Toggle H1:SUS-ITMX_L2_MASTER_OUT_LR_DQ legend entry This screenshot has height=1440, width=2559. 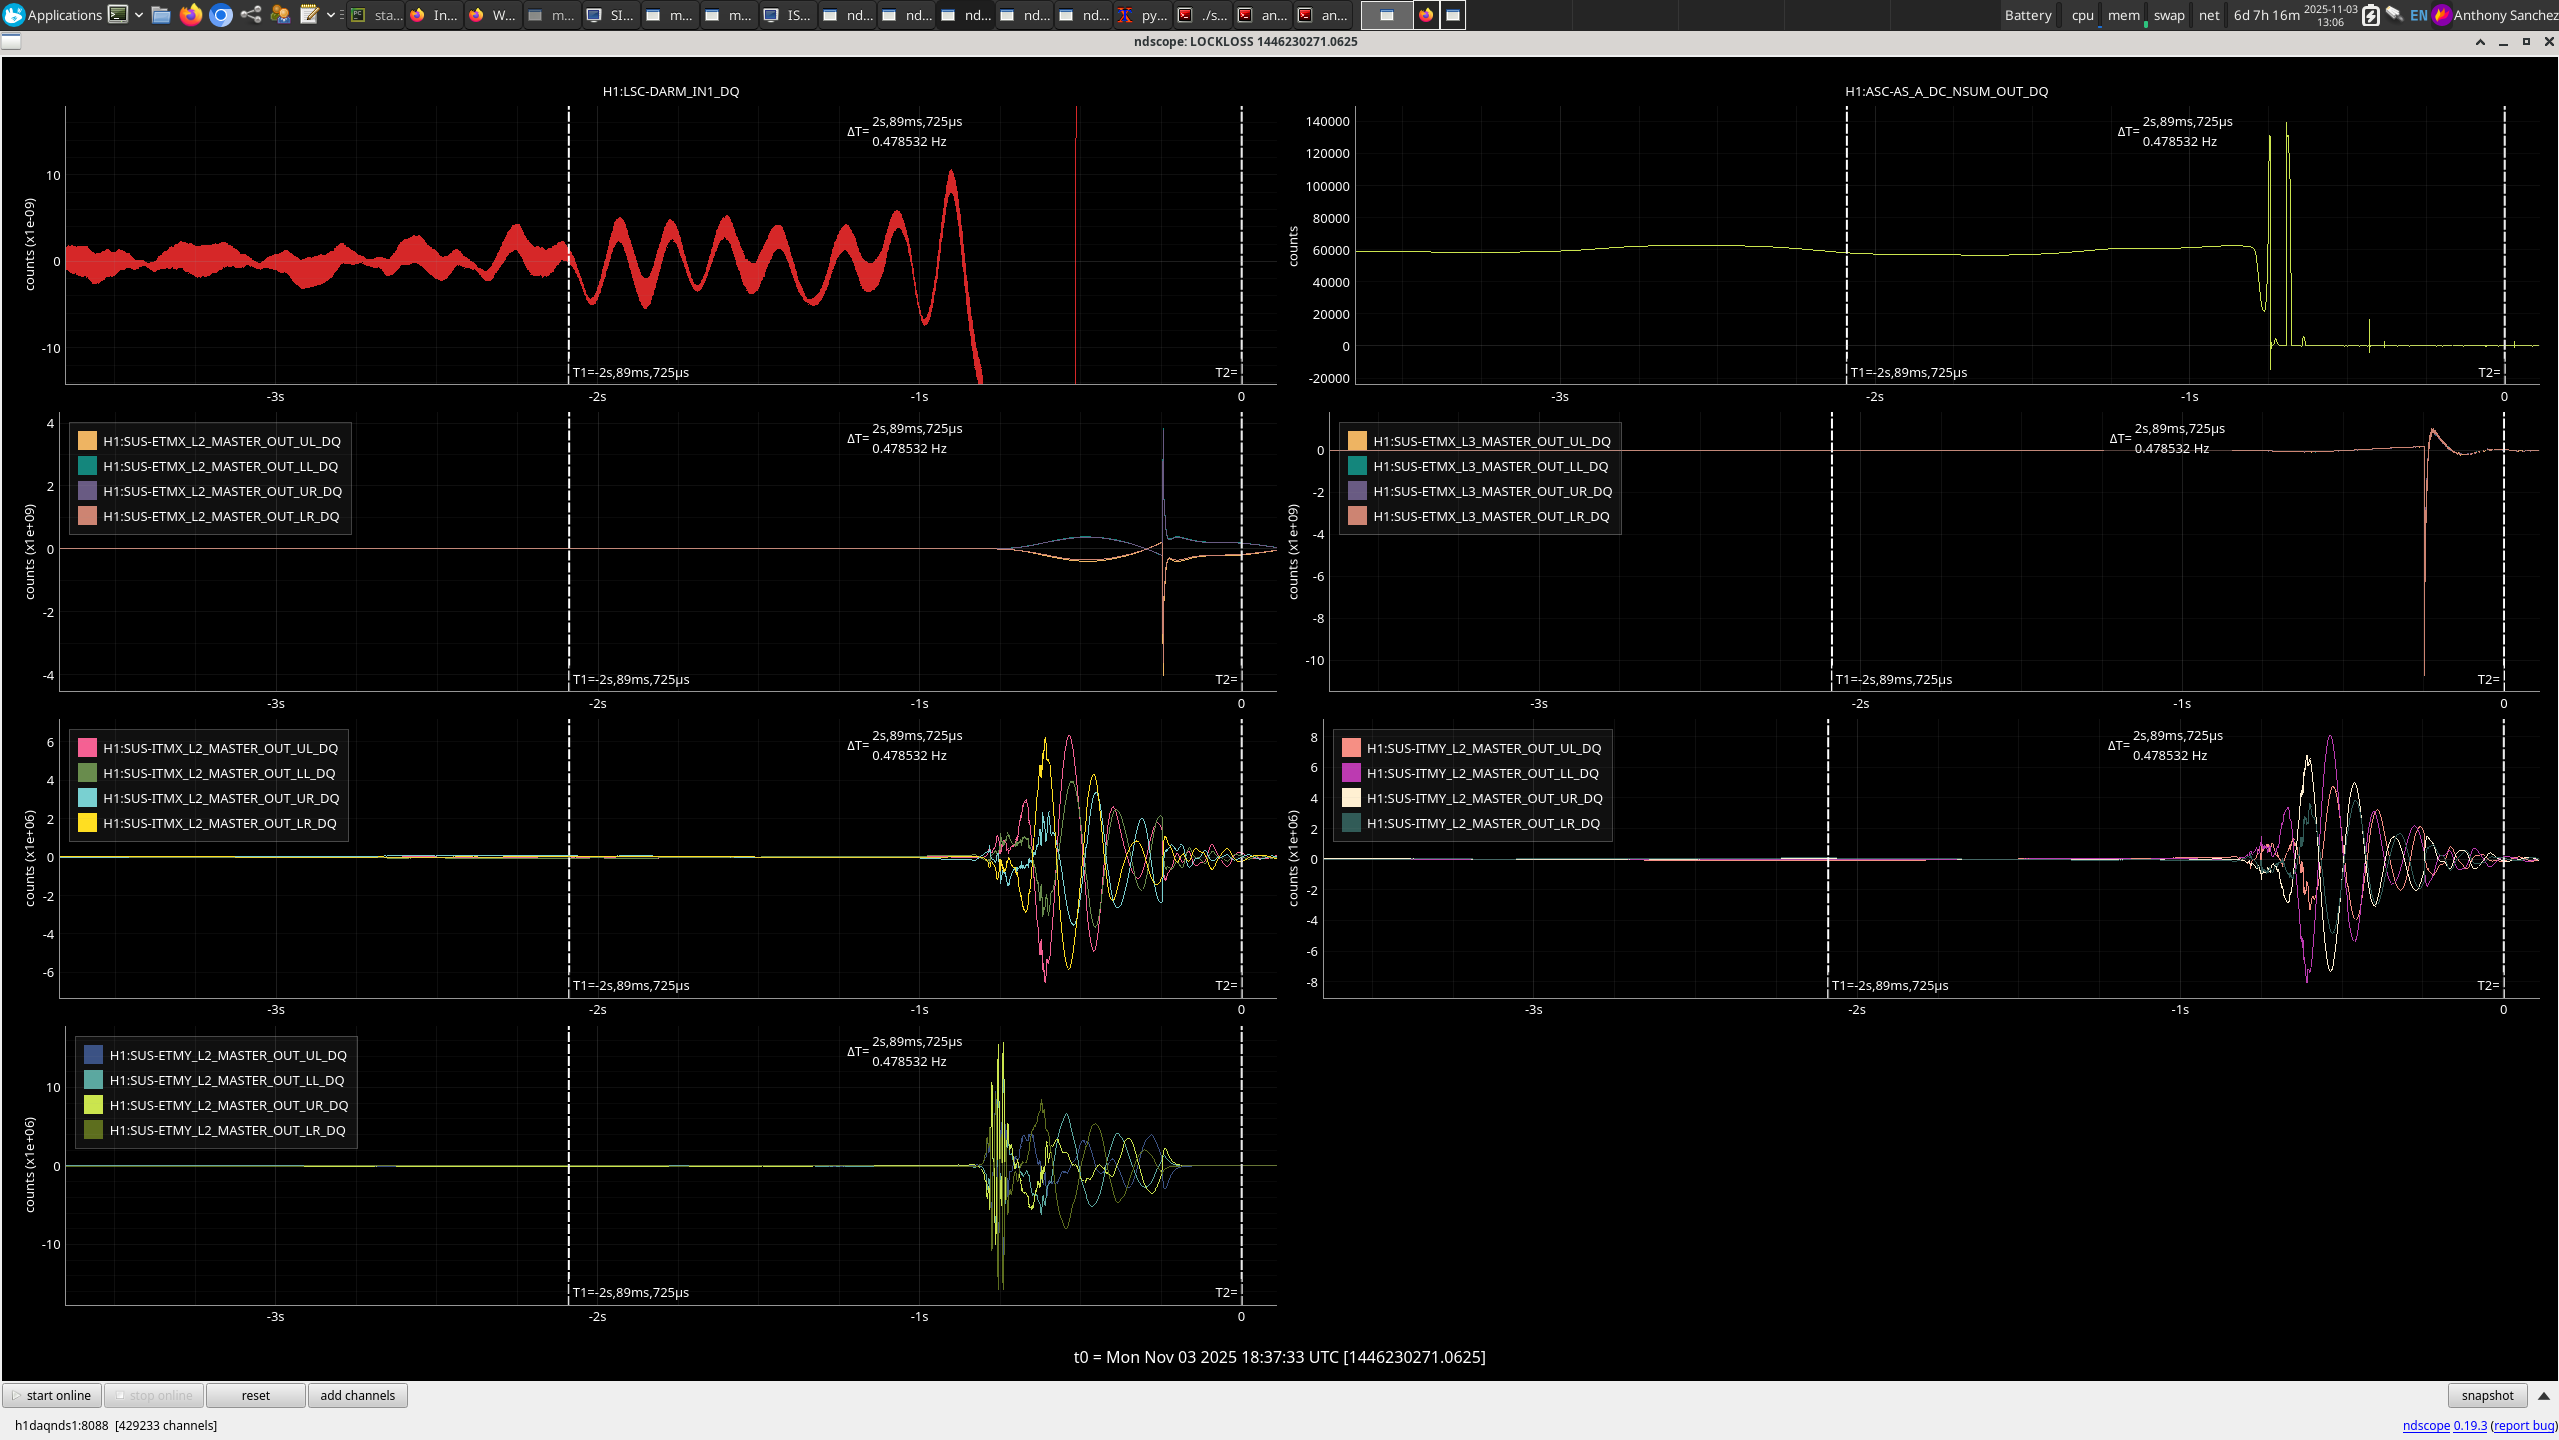[x=219, y=823]
